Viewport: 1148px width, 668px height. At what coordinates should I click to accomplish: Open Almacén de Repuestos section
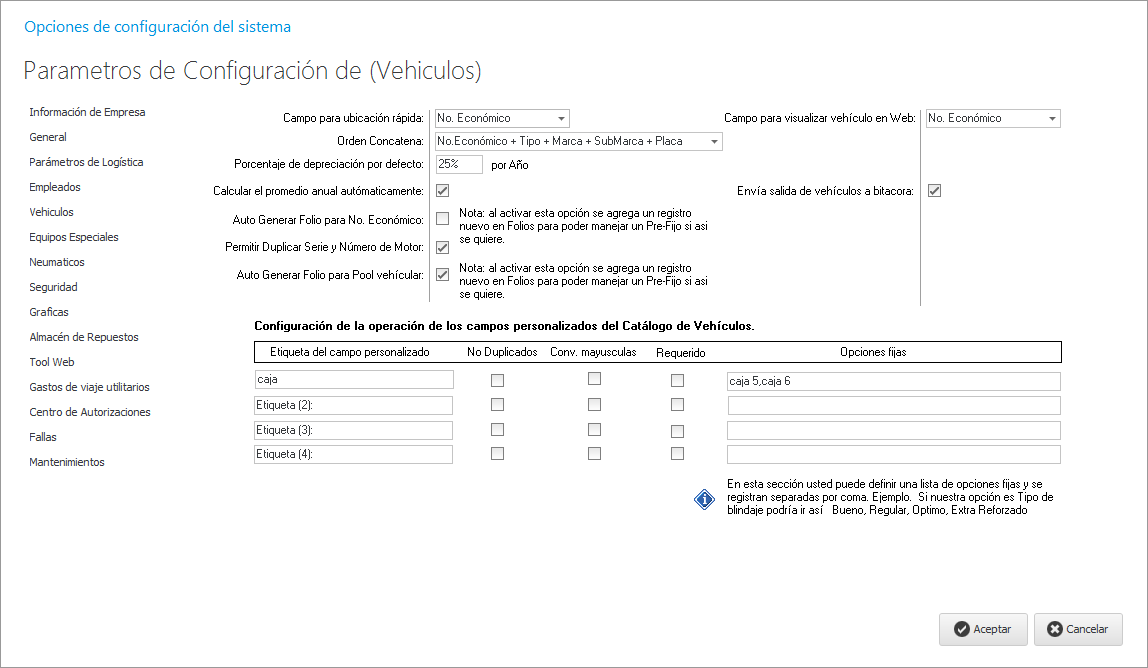84,337
